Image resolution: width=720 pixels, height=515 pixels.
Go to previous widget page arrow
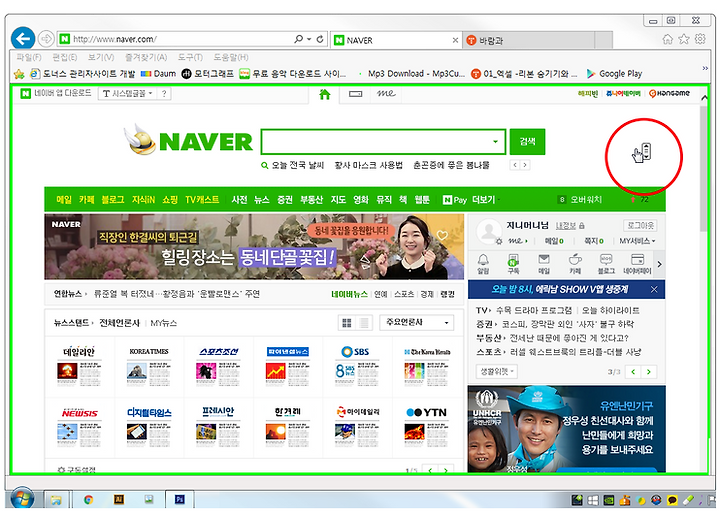(x=633, y=372)
